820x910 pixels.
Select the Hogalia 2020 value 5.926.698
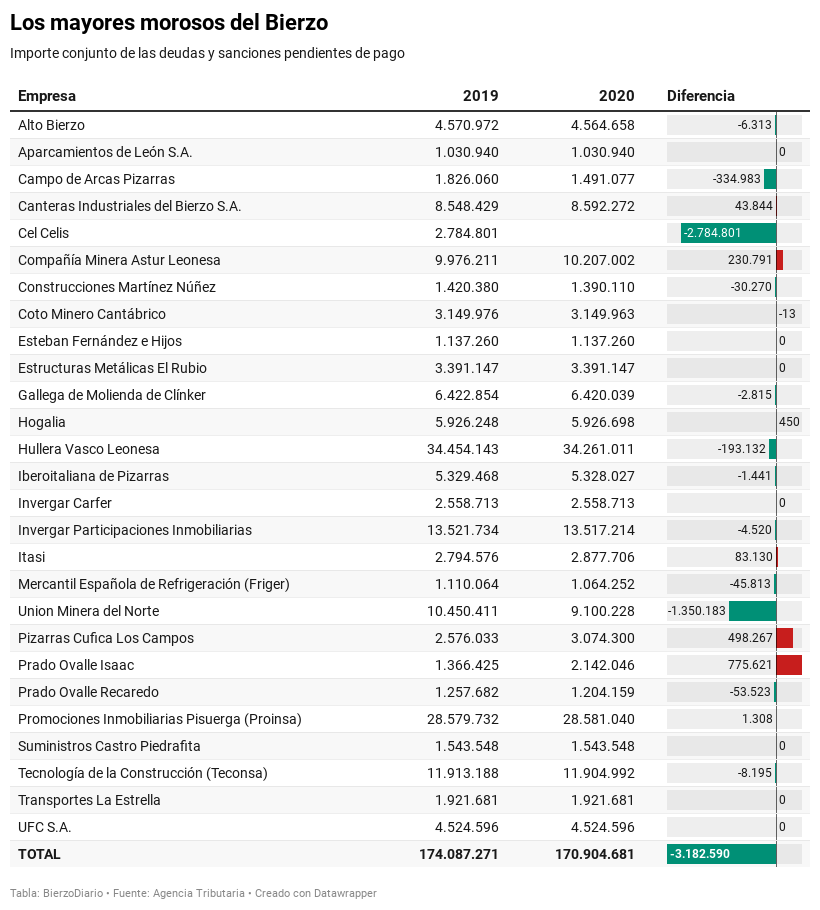click(x=602, y=422)
